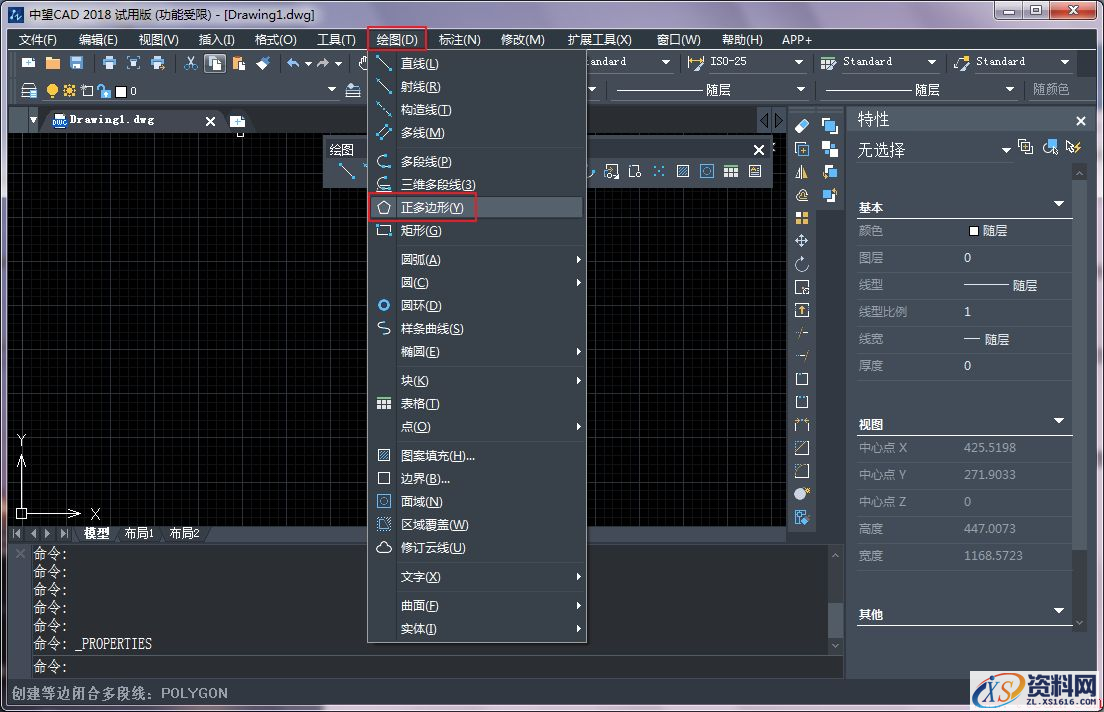Open the ISO-25 dimension style dropdown
This screenshot has height=712, width=1104.
[x=798, y=62]
